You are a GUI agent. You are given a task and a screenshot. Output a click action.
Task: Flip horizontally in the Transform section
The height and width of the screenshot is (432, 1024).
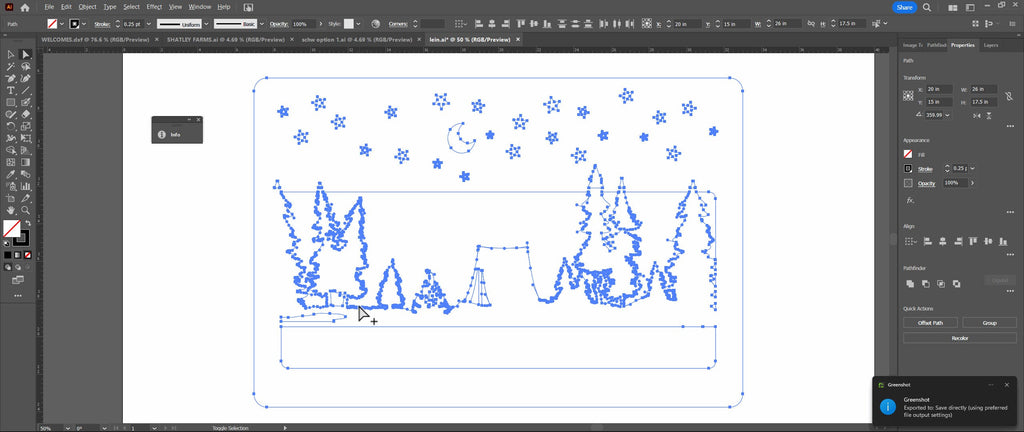977,115
